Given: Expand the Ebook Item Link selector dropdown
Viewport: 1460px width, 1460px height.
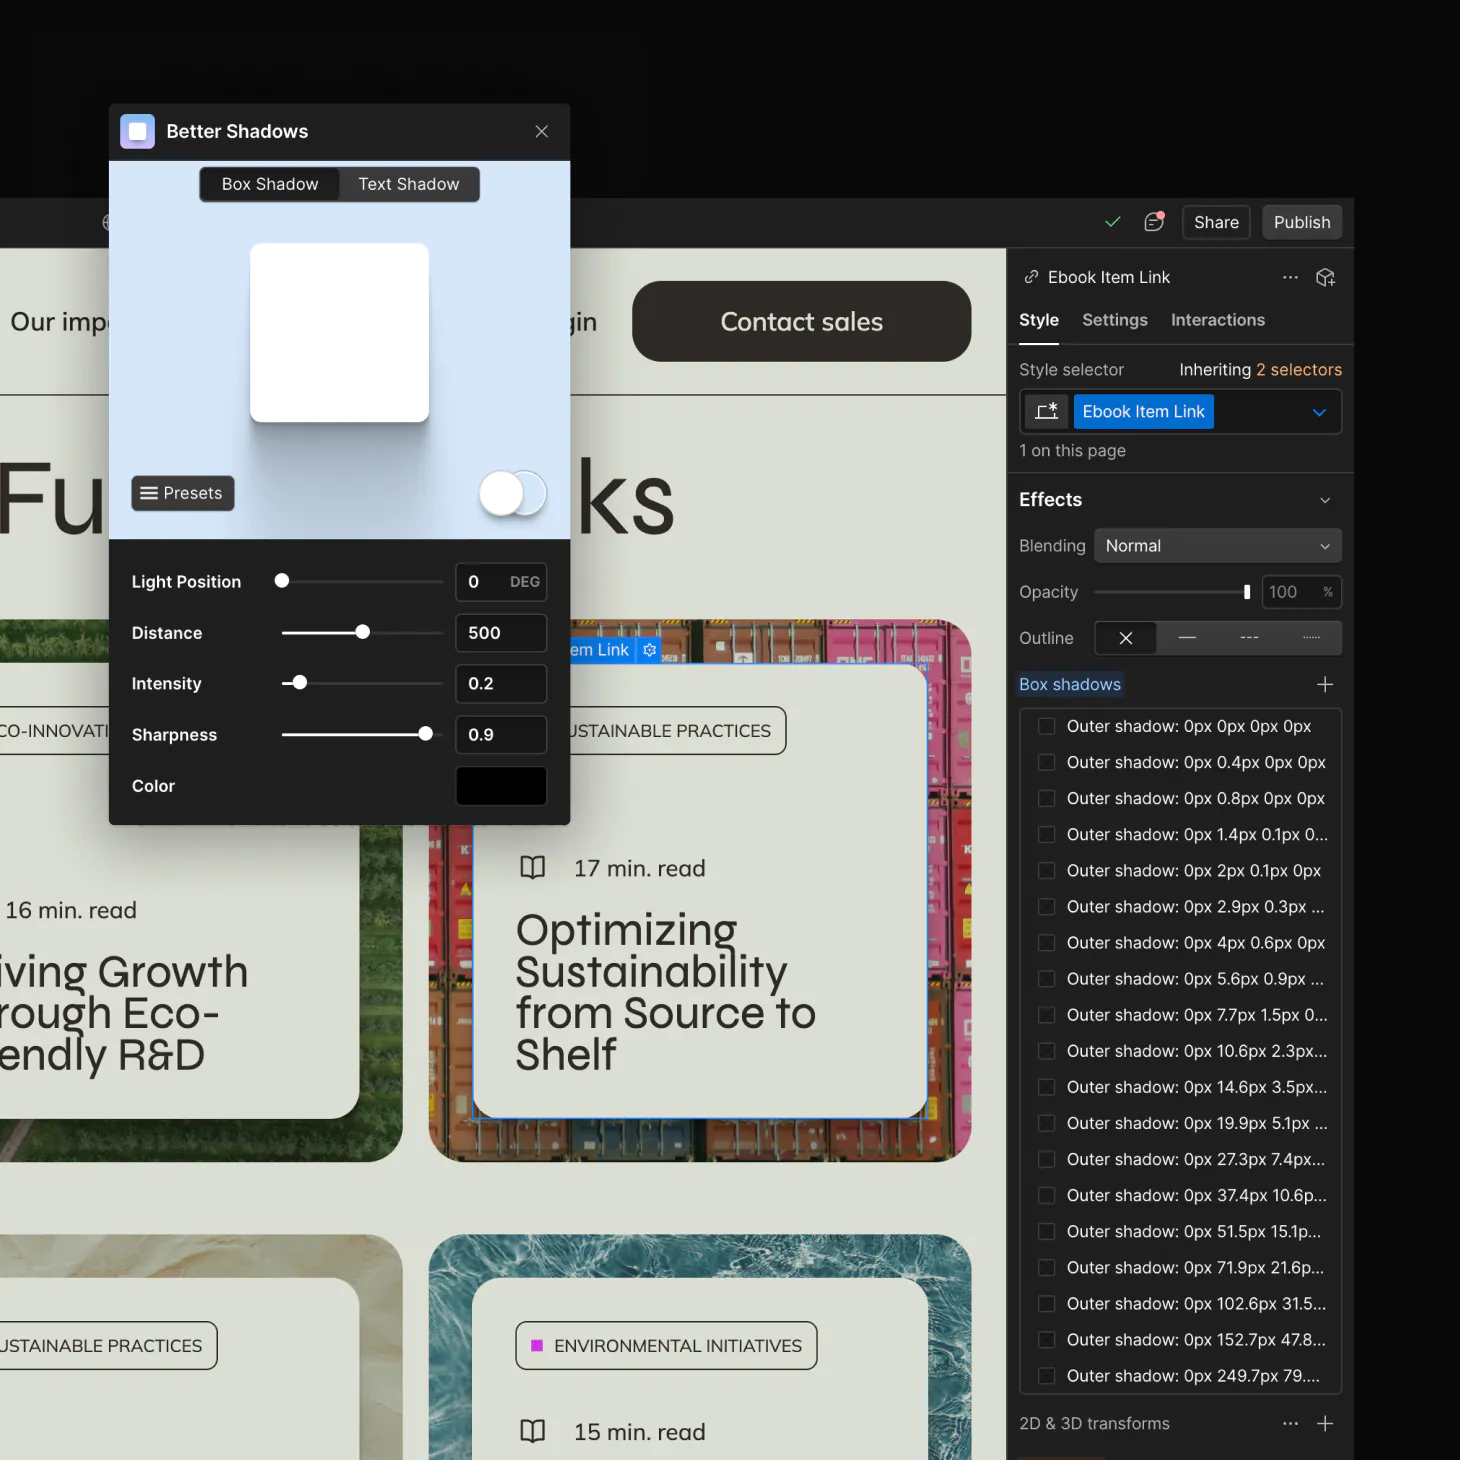Looking at the screenshot, I should [x=1319, y=412].
